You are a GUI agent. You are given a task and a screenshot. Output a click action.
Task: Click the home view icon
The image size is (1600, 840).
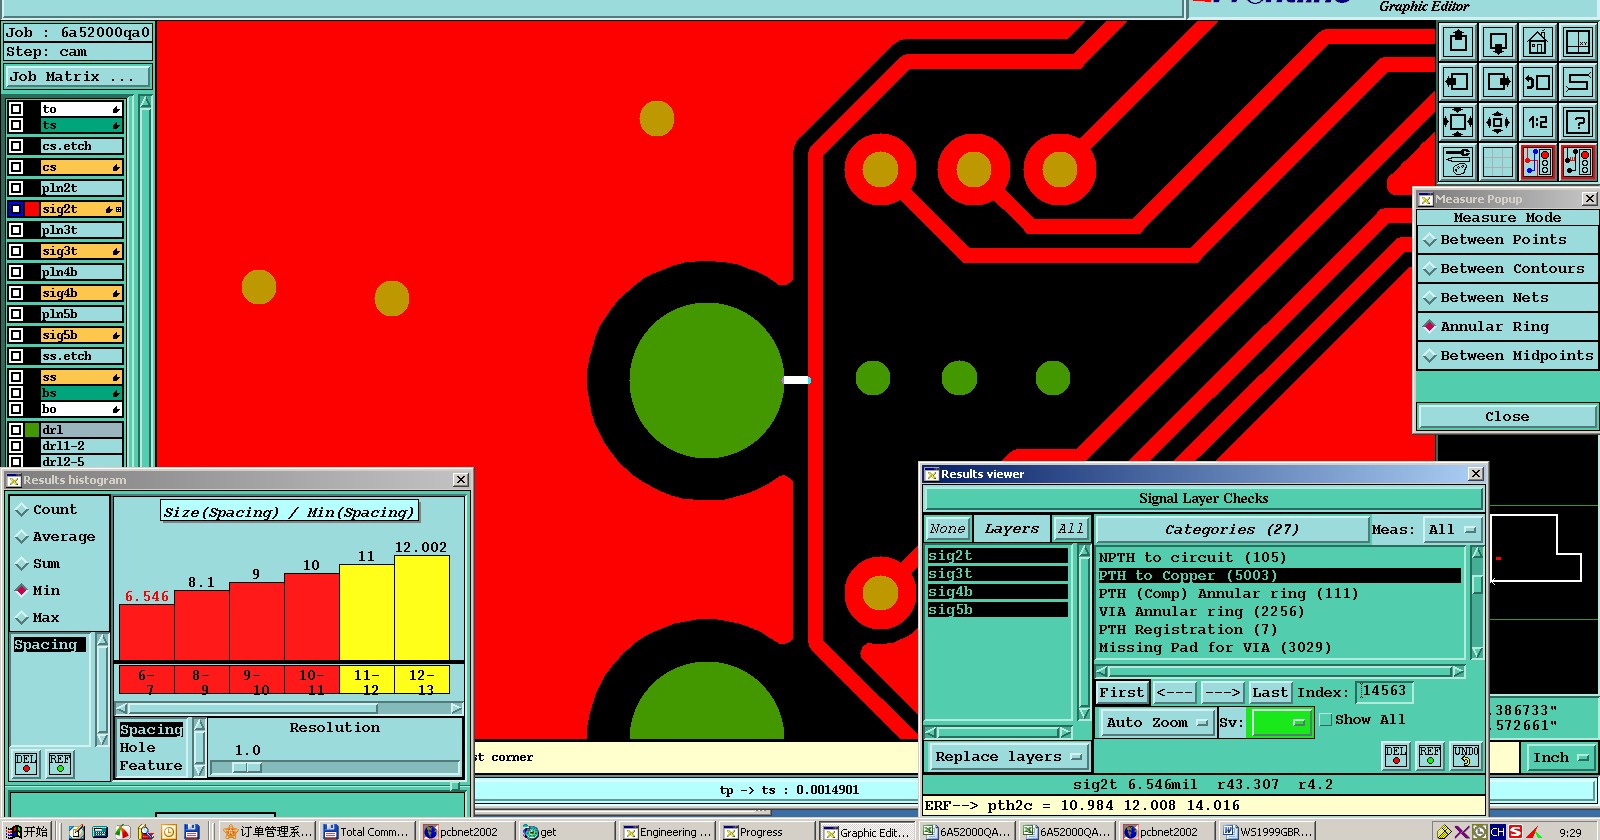point(1538,42)
